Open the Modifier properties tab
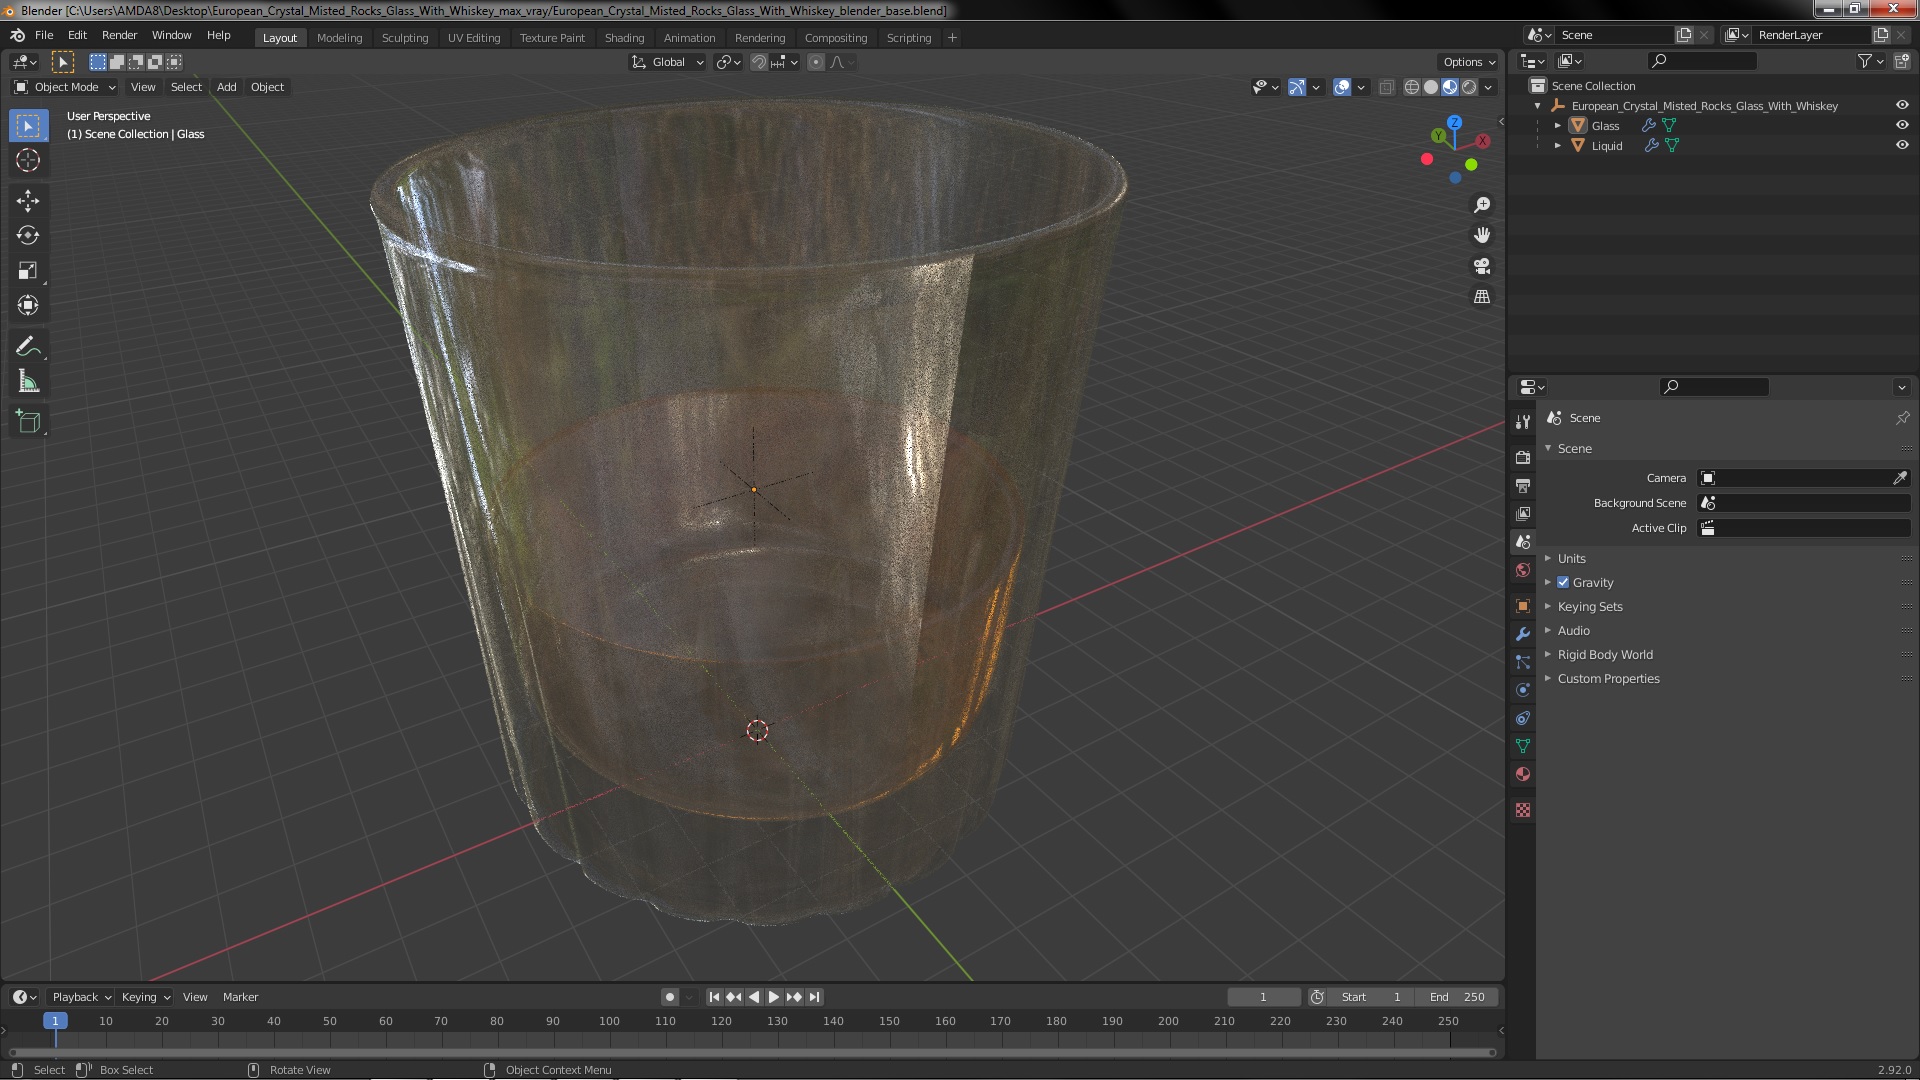The width and height of the screenshot is (1920, 1080). [1523, 634]
